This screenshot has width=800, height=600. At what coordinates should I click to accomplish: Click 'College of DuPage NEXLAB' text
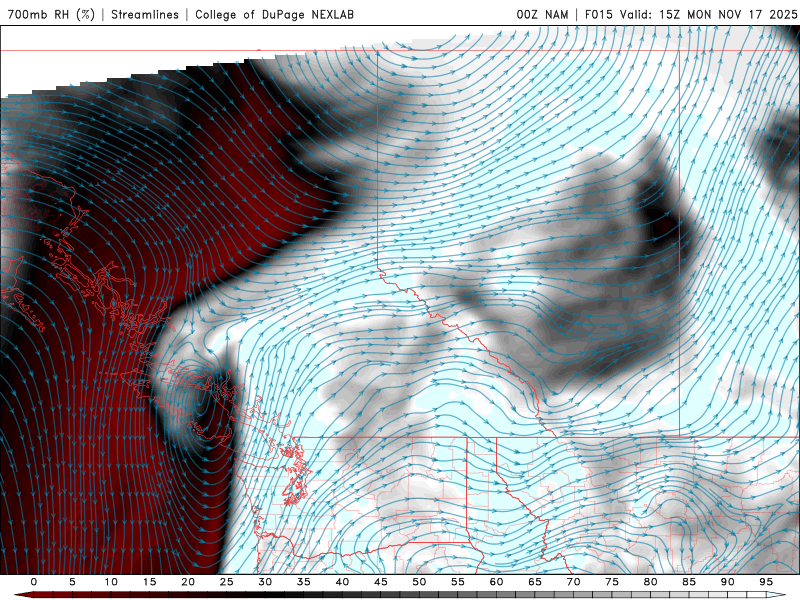274,14
